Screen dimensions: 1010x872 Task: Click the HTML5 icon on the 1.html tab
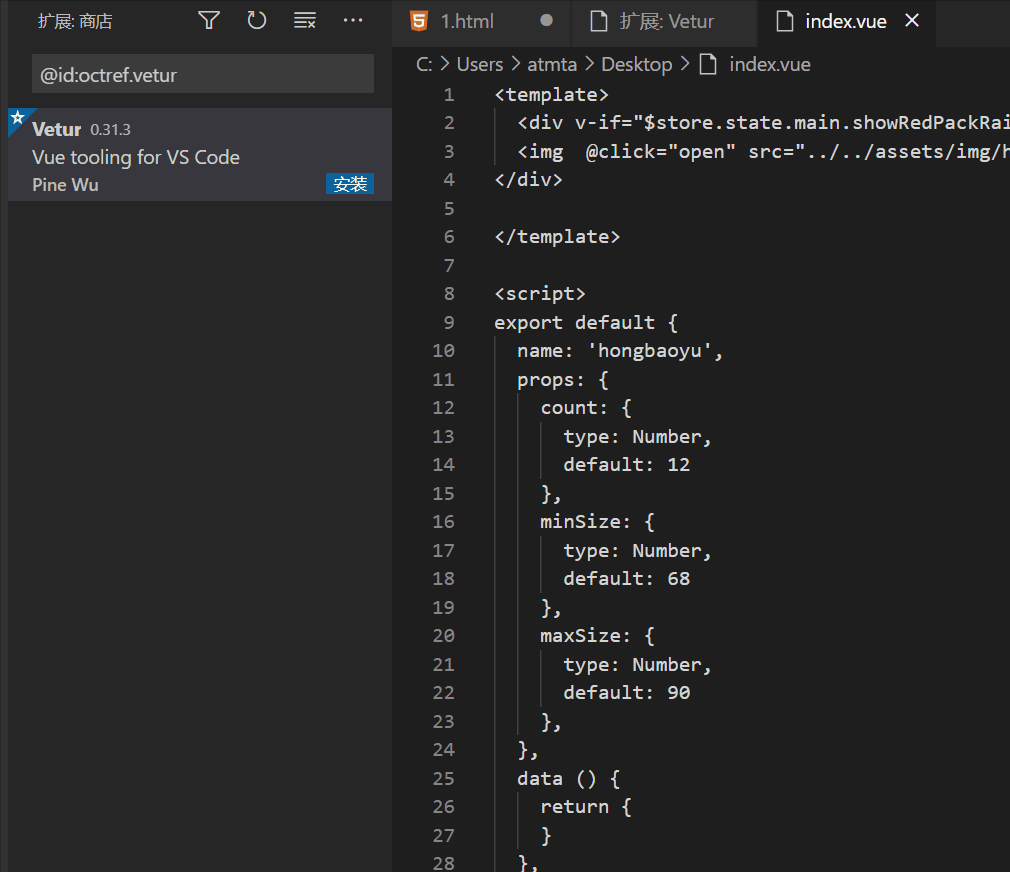pyautogui.click(x=419, y=21)
